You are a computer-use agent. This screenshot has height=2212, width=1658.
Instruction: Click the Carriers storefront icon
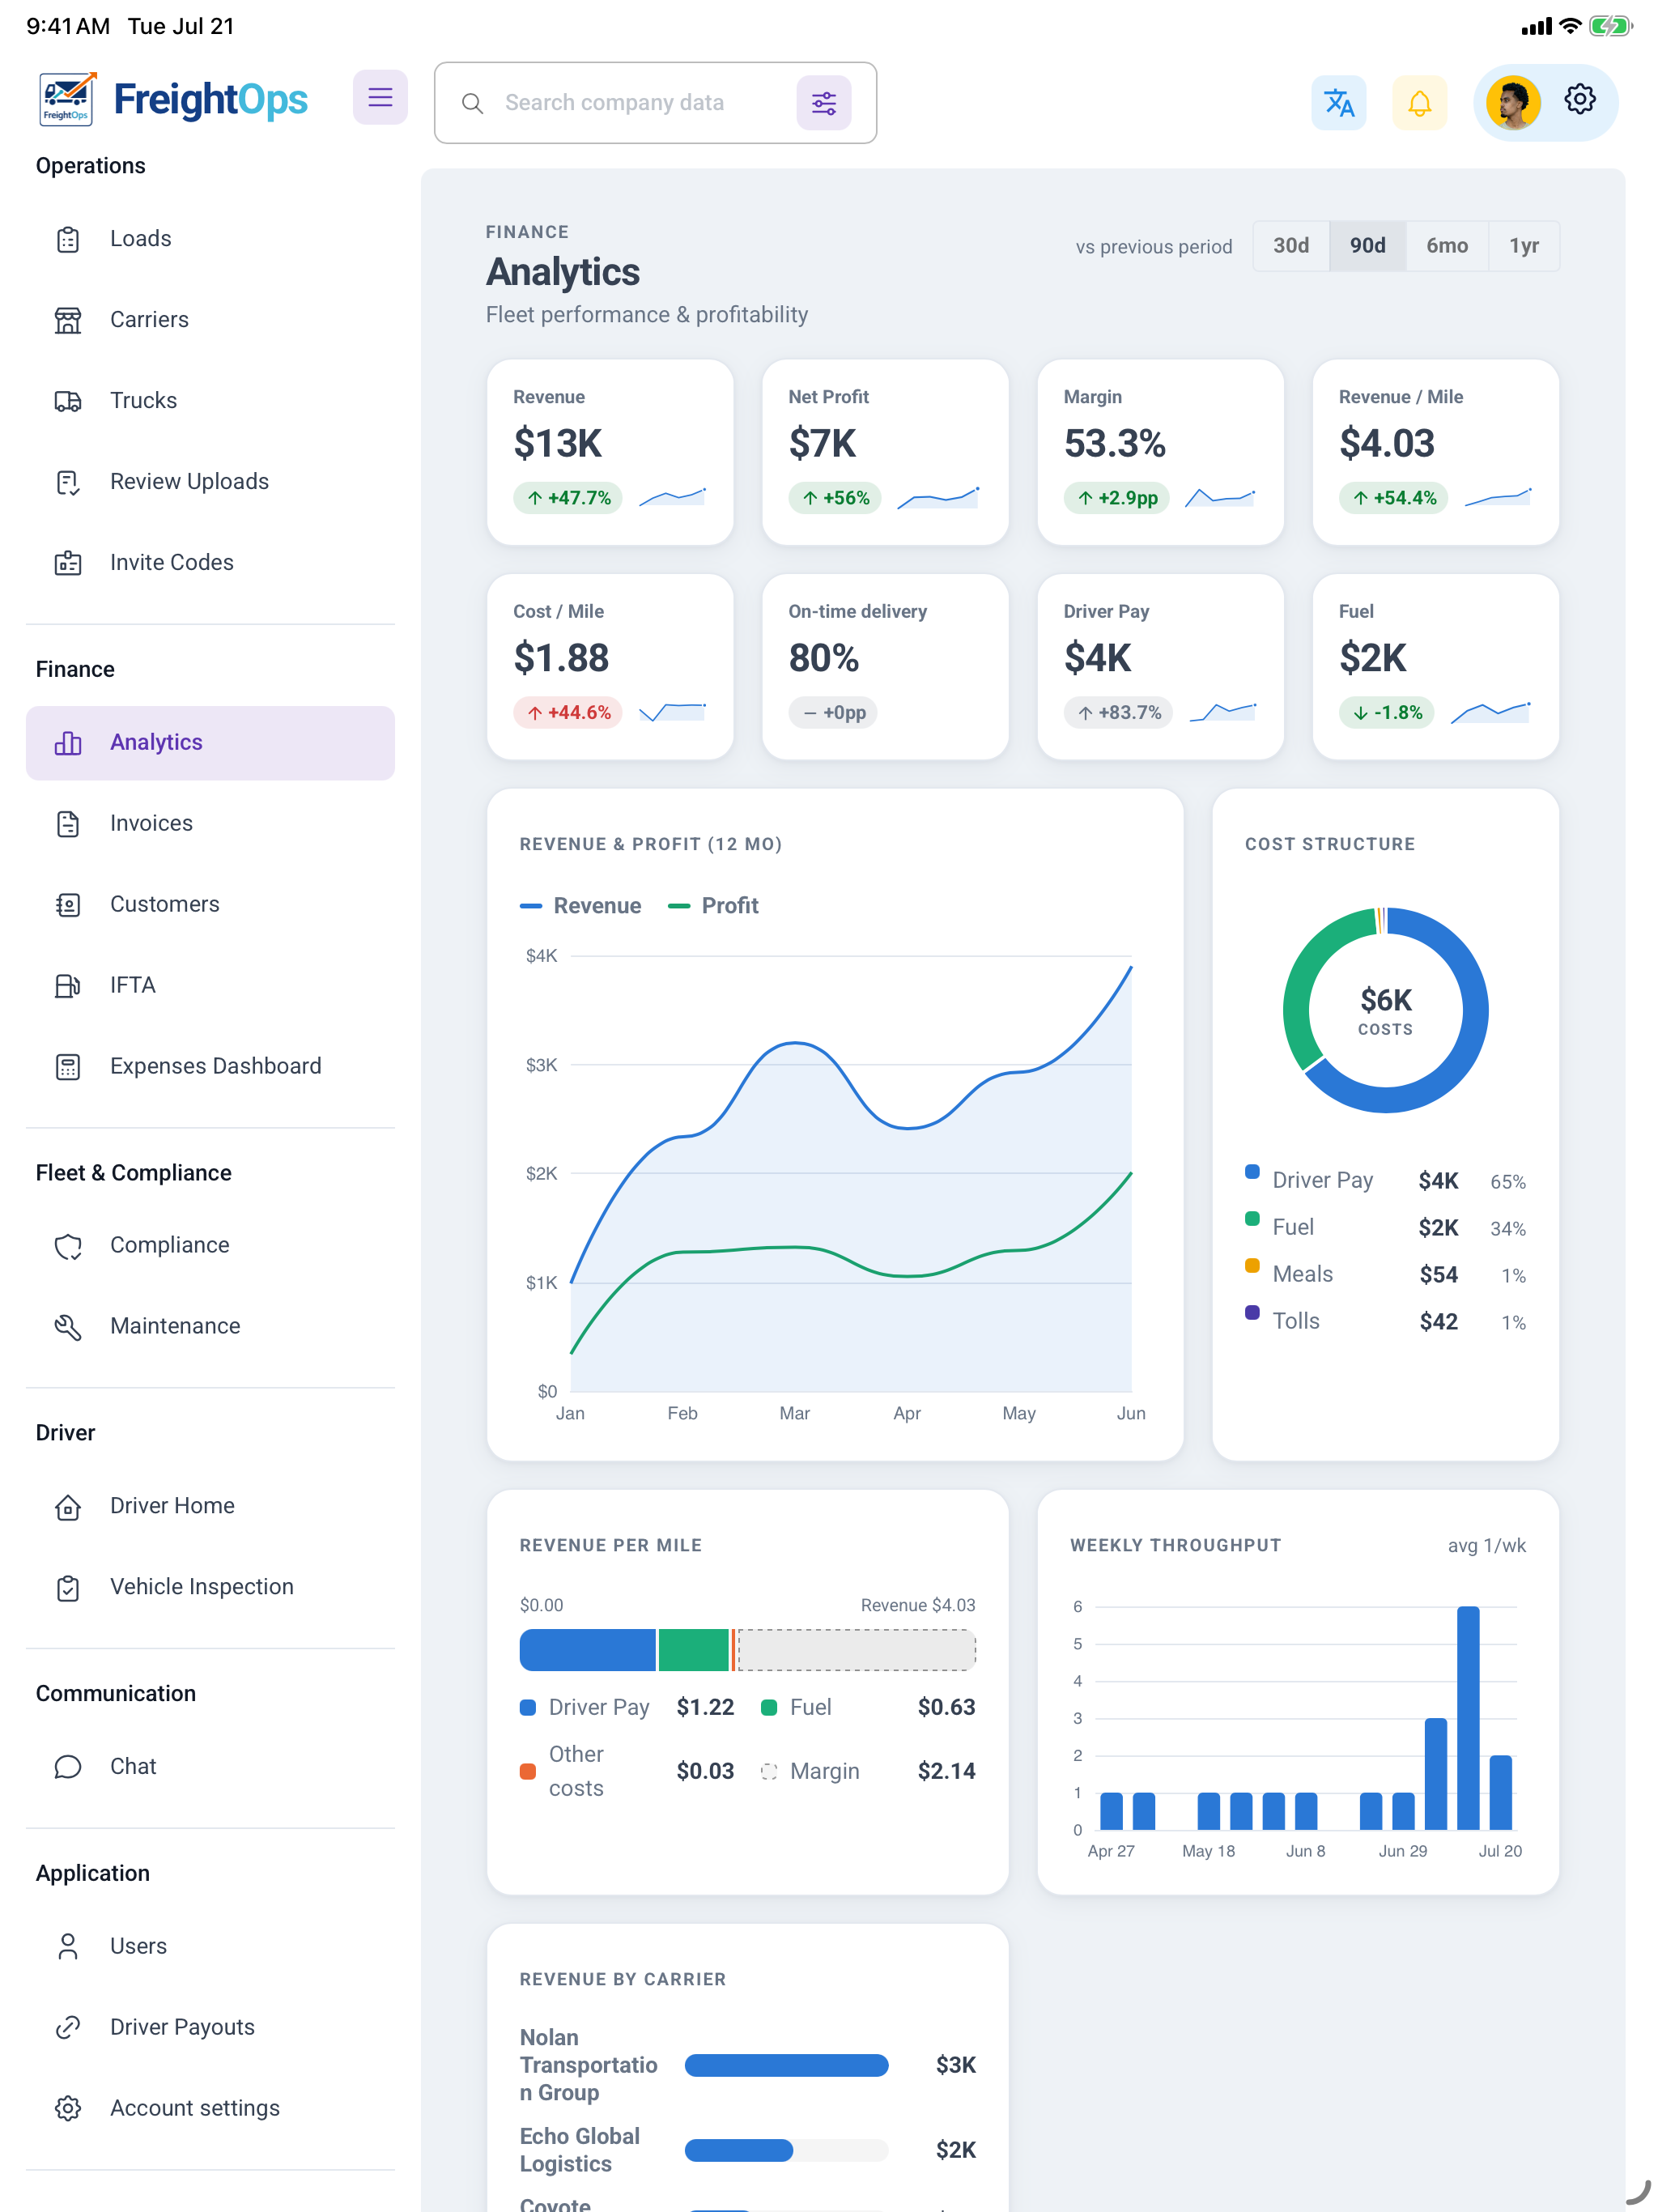(67, 320)
